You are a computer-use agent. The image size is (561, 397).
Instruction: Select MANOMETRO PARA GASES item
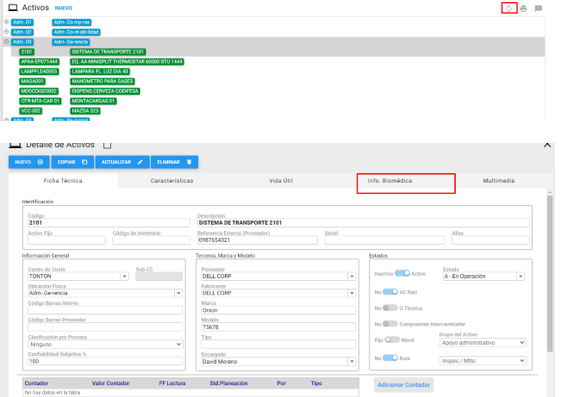102,81
